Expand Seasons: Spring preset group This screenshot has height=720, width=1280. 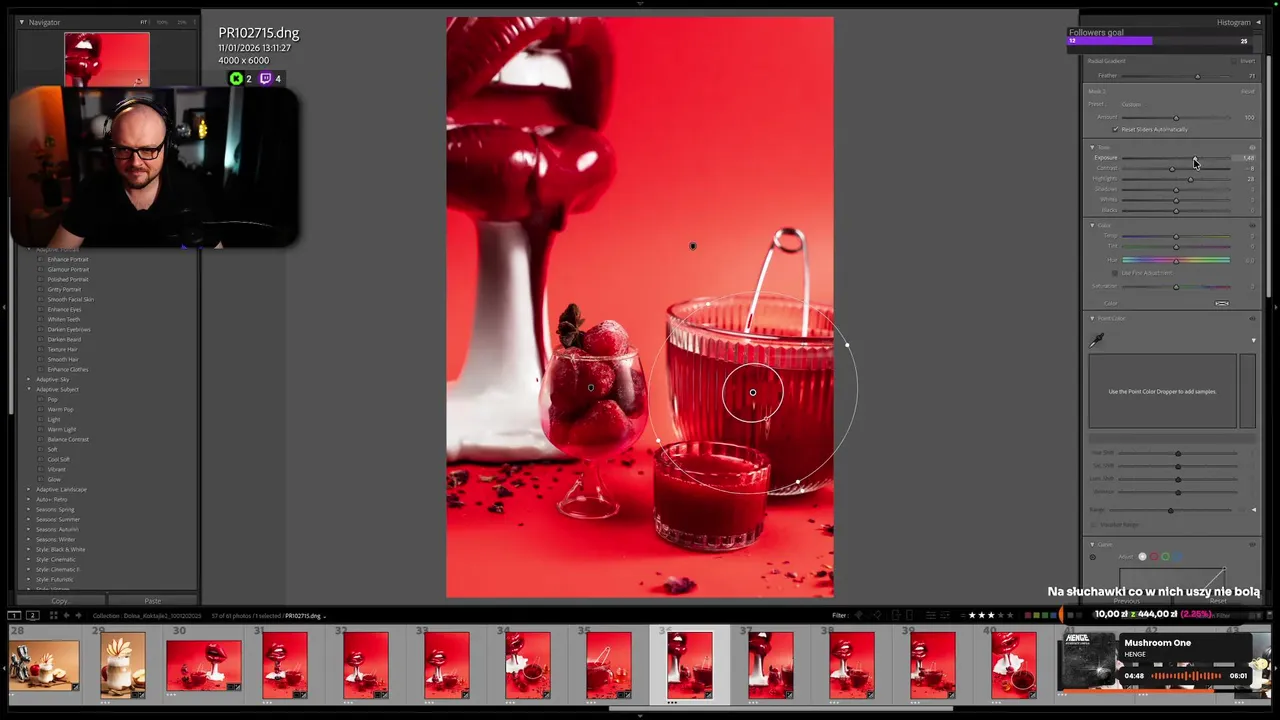[29, 509]
